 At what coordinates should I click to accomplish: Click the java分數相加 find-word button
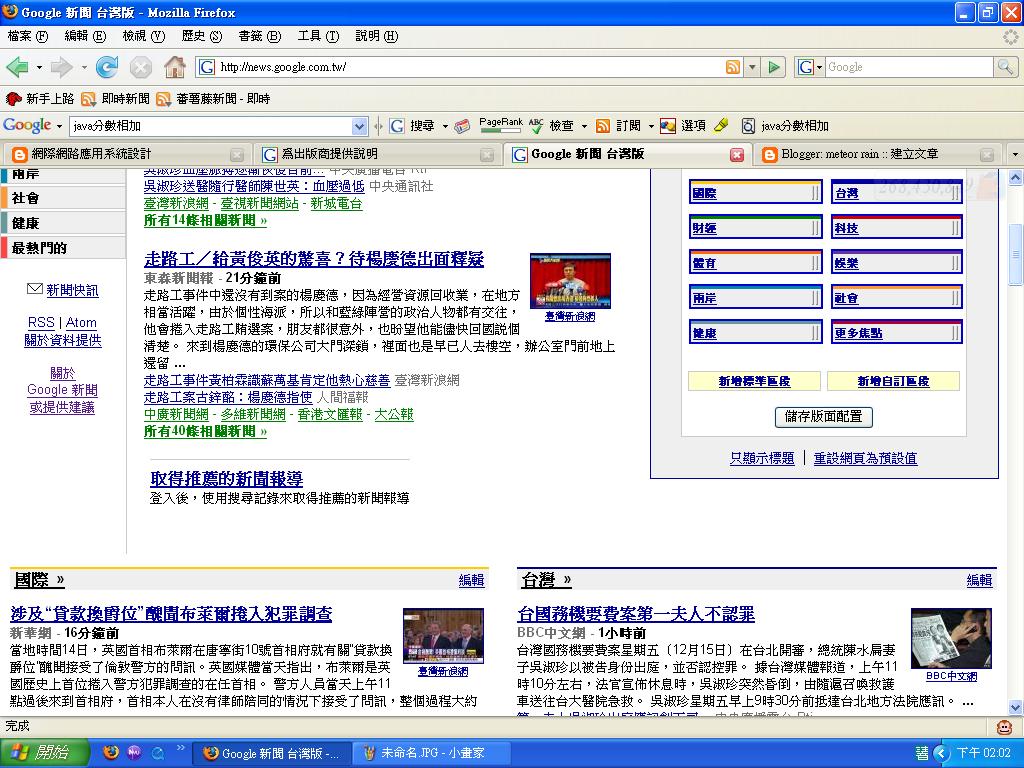pos(786,125)
